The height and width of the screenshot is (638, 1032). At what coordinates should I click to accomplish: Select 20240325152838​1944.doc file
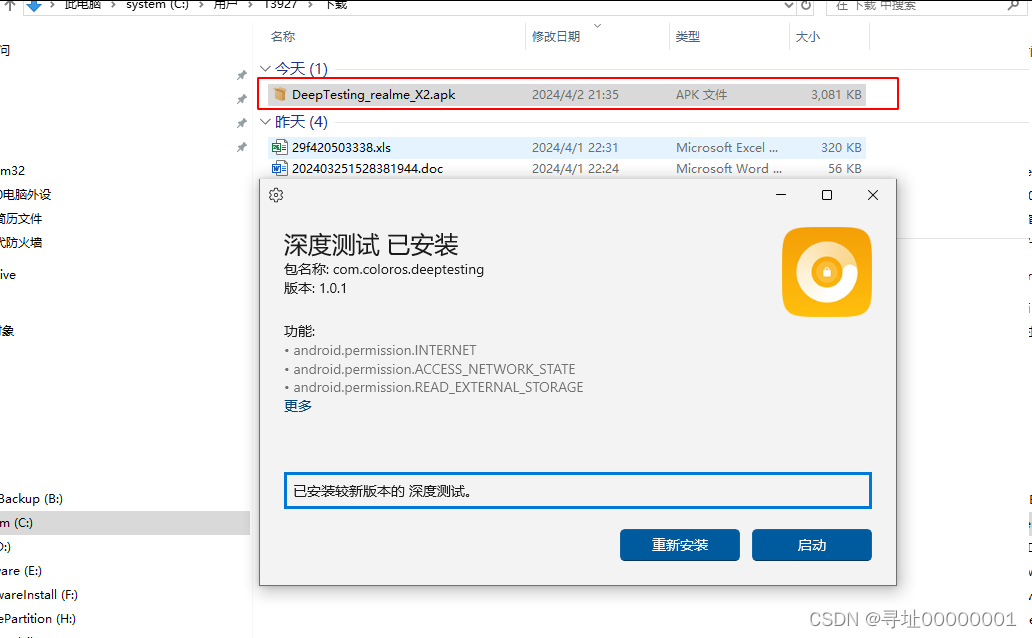tap(567, 169)
